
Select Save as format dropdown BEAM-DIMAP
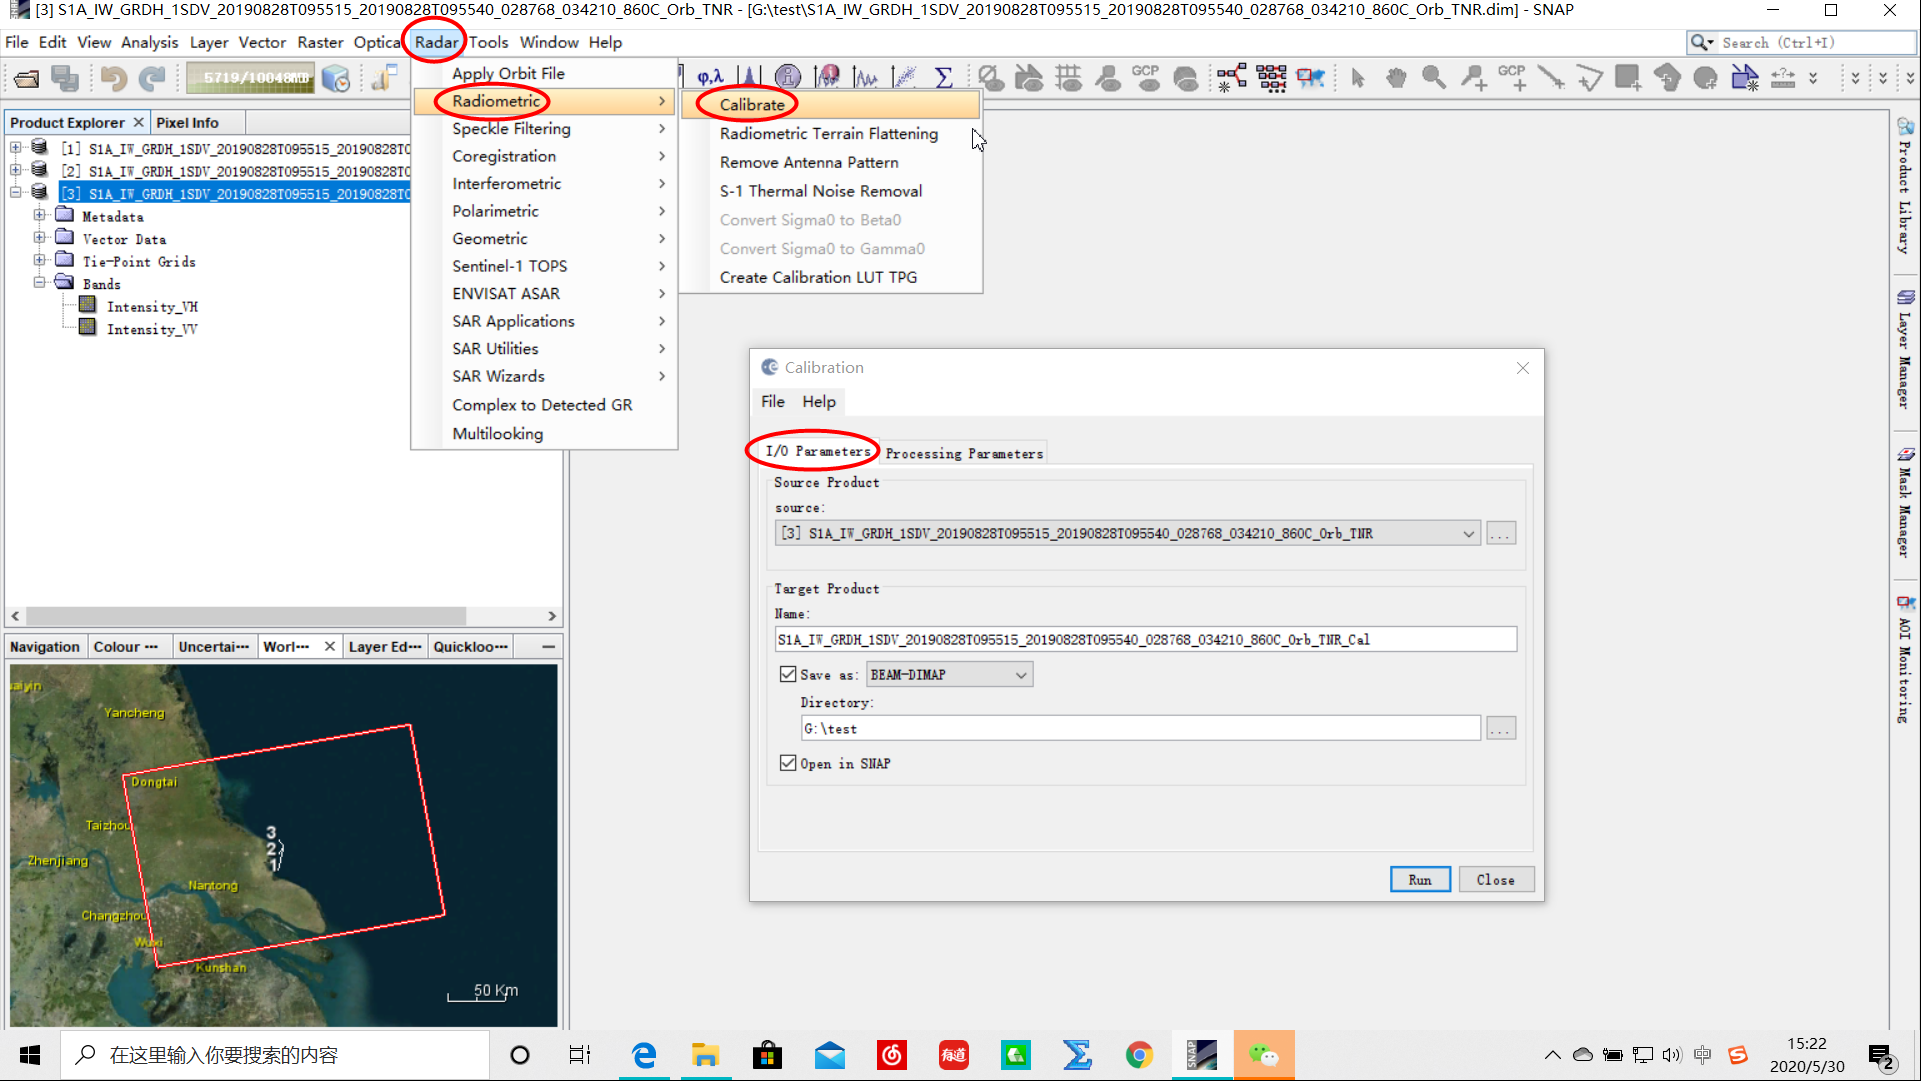[x=946, y=674]
